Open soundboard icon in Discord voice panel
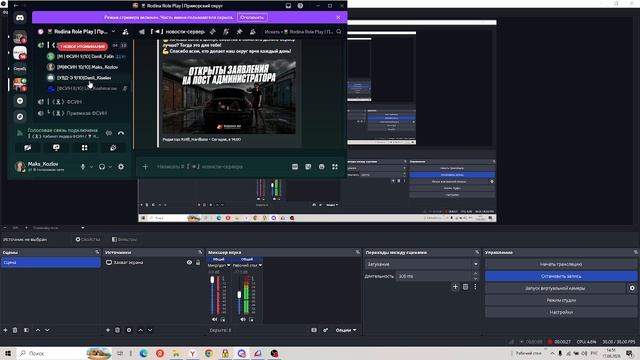This screenshot has width=640, height=360. tap(113, 148)
